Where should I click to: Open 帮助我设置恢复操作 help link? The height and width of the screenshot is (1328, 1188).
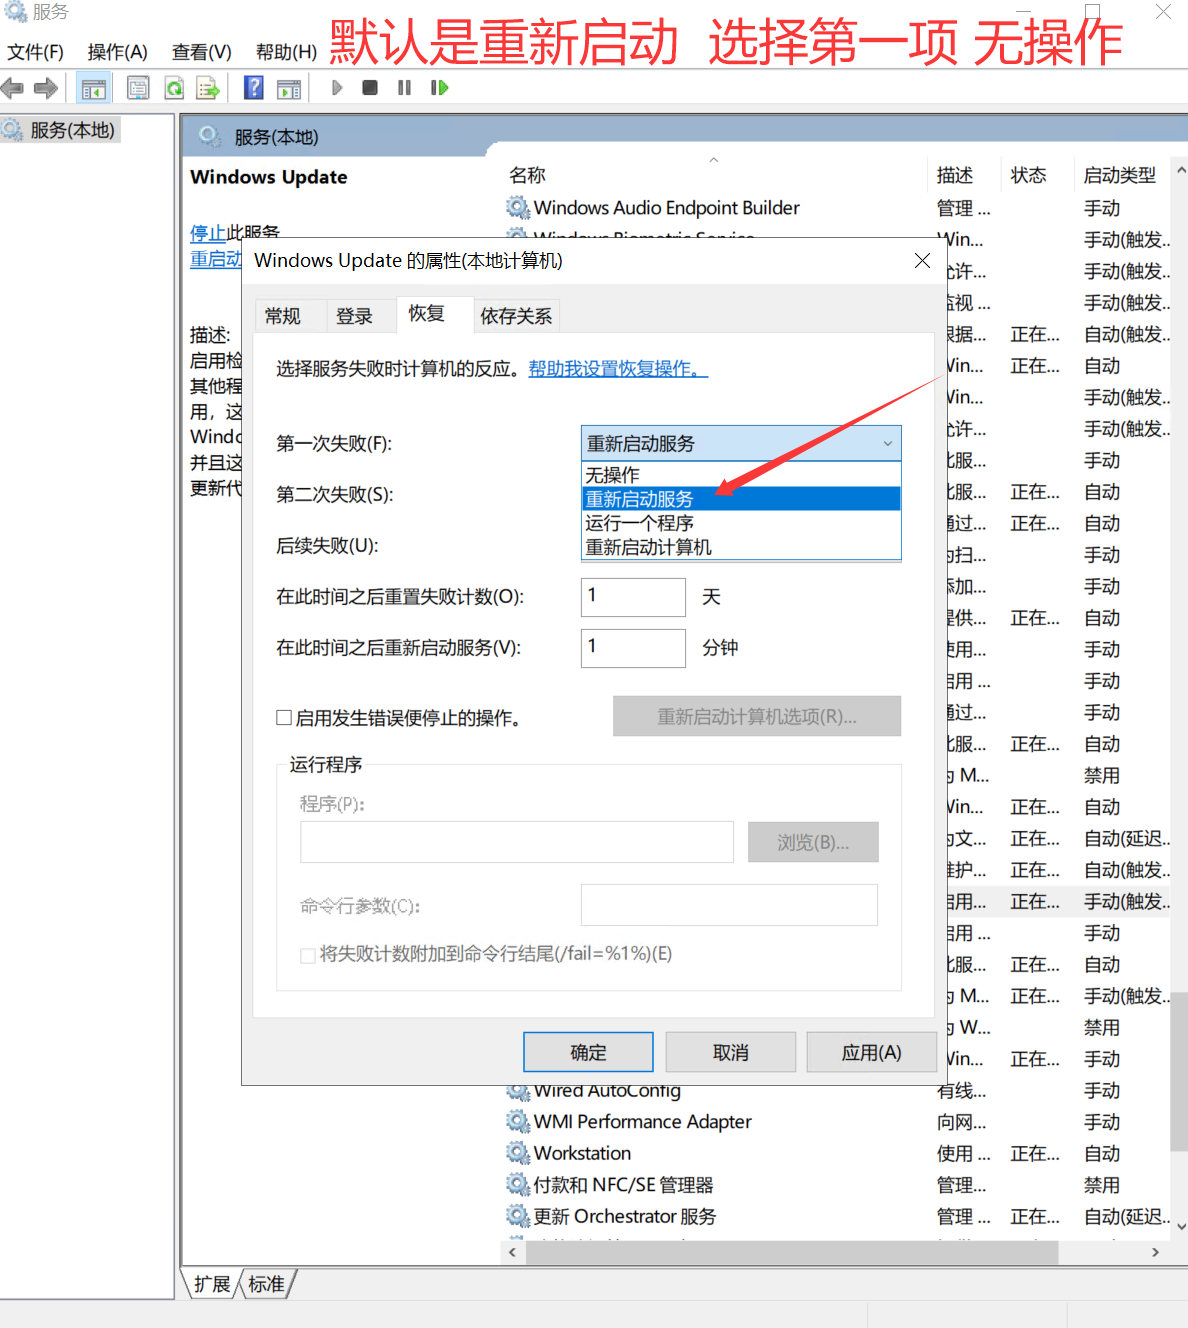[x=618, y=368]
